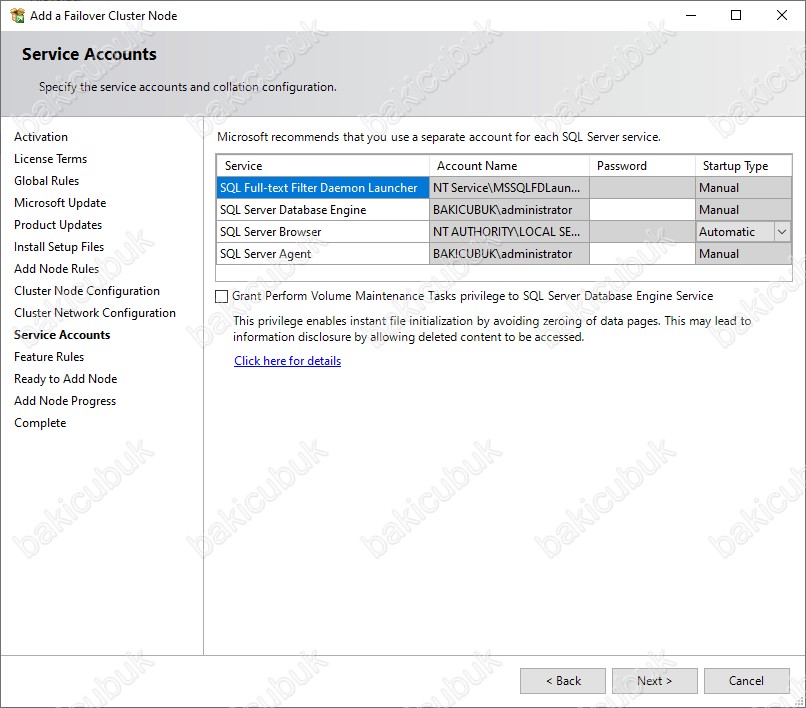Click the SQL Server Database Engine password field
Screen dimensions: 806x708
pos(642,210)
